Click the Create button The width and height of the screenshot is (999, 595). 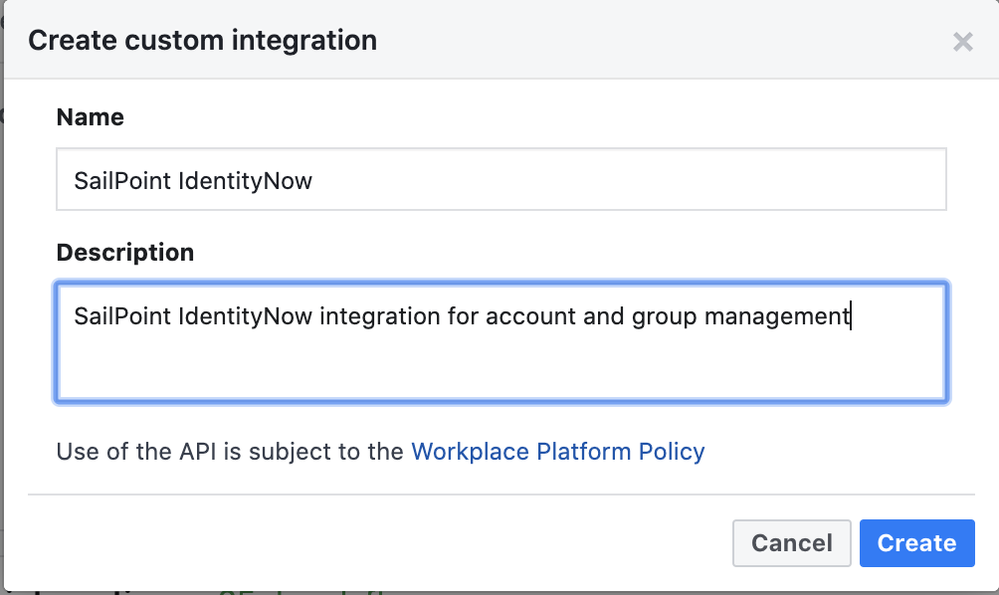click(916, 543)
